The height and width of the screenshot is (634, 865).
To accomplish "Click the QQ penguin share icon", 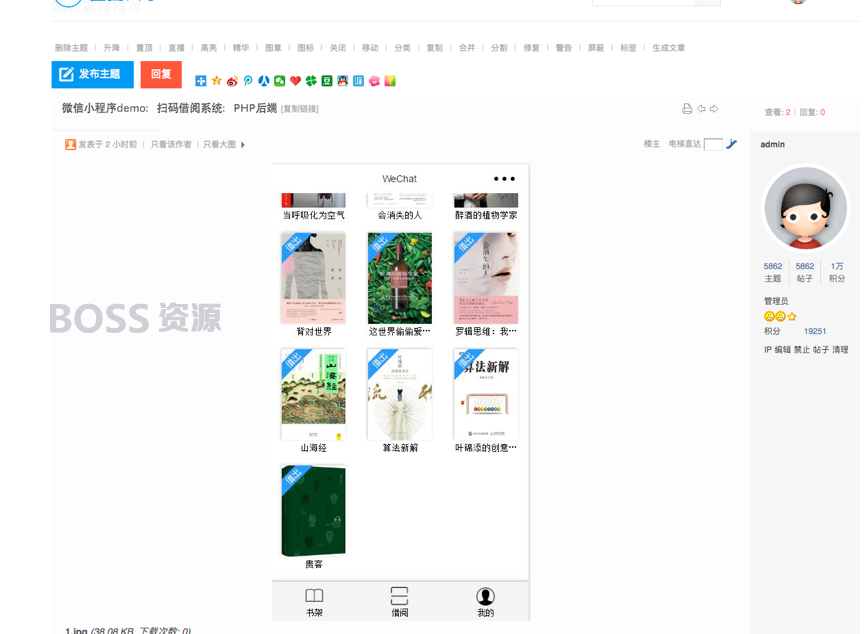I will (x=343, y=81).
